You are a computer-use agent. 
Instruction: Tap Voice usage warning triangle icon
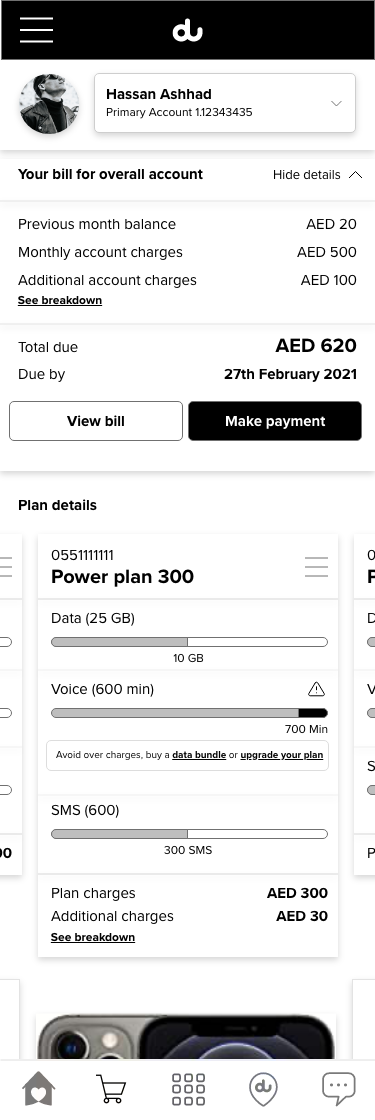(x=316, y=689)
